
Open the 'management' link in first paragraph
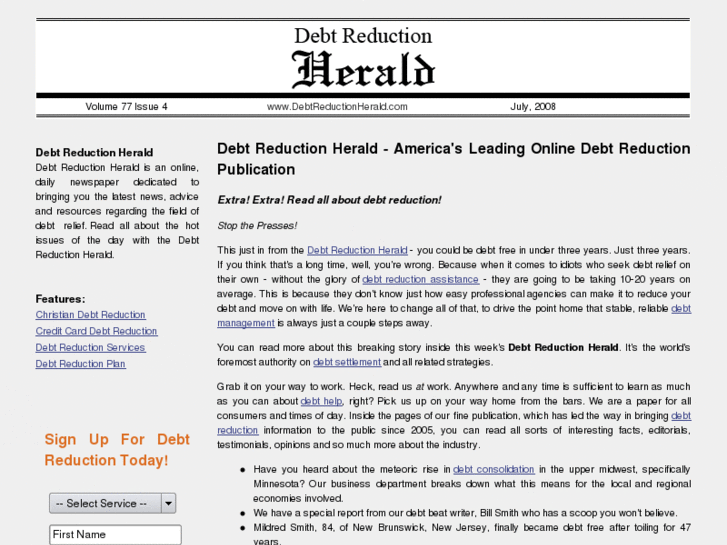246,323
